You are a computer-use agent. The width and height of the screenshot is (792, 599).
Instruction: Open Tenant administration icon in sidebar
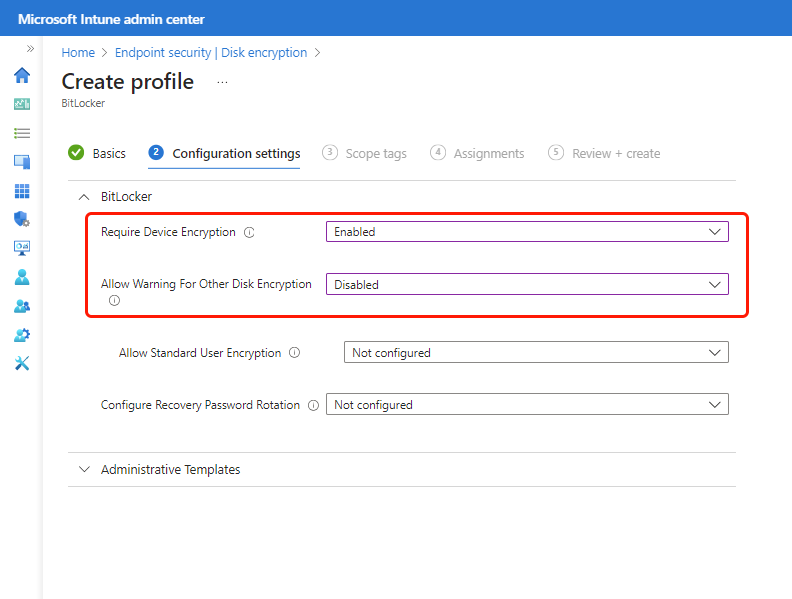point(22,335)
